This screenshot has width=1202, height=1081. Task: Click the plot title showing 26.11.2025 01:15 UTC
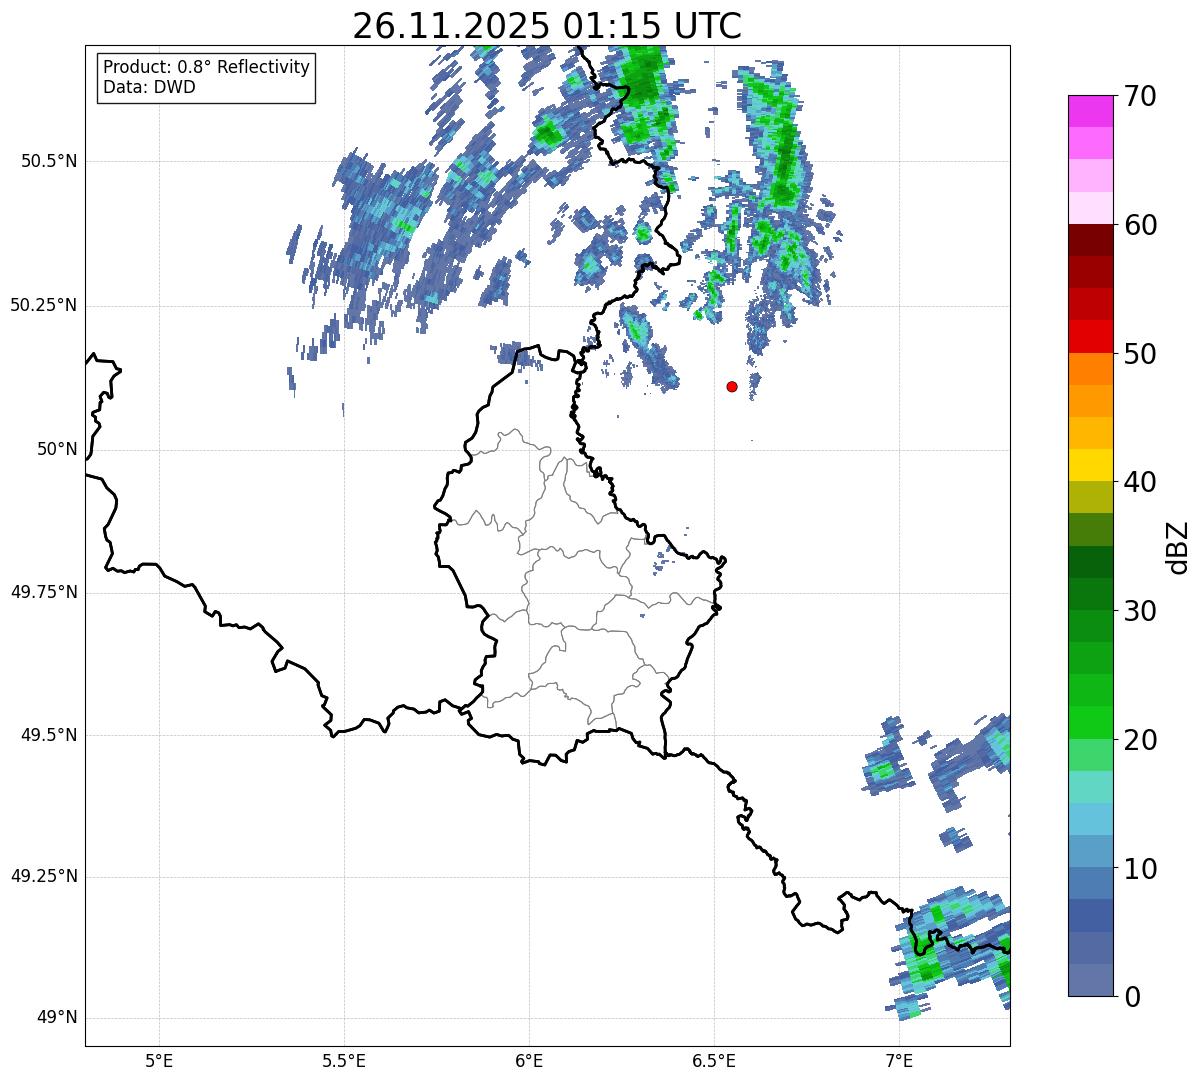547,26
